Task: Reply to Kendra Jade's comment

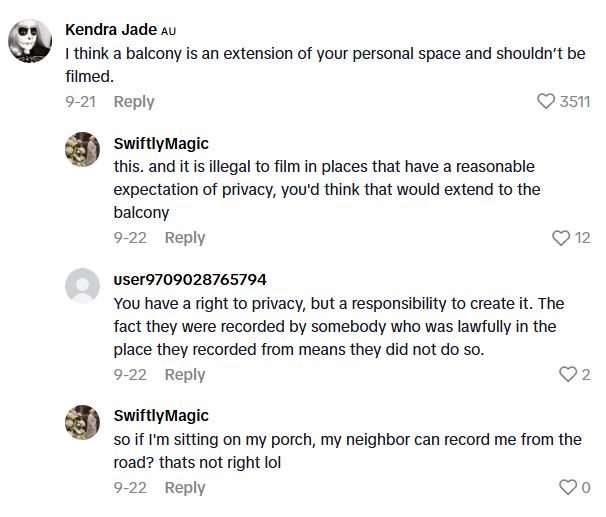Action: [x=134, y=101]
